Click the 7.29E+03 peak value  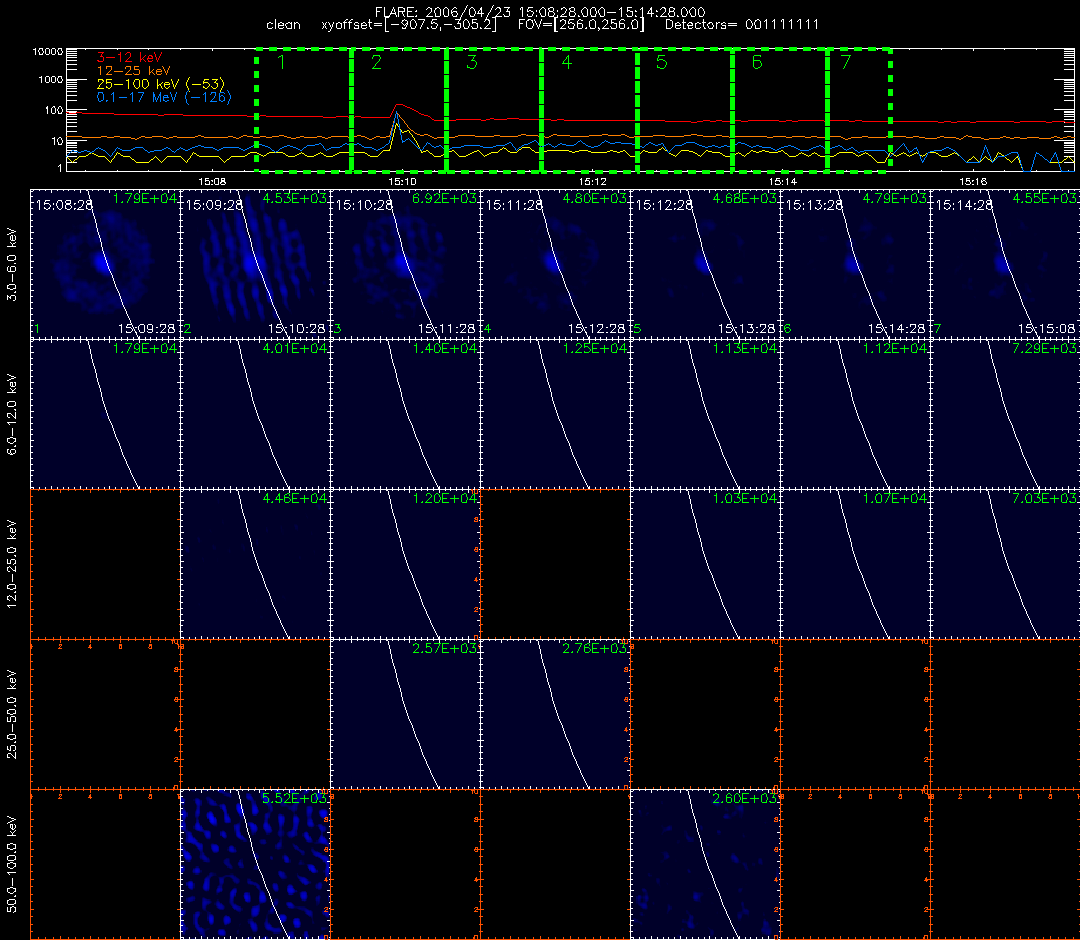1045,348
